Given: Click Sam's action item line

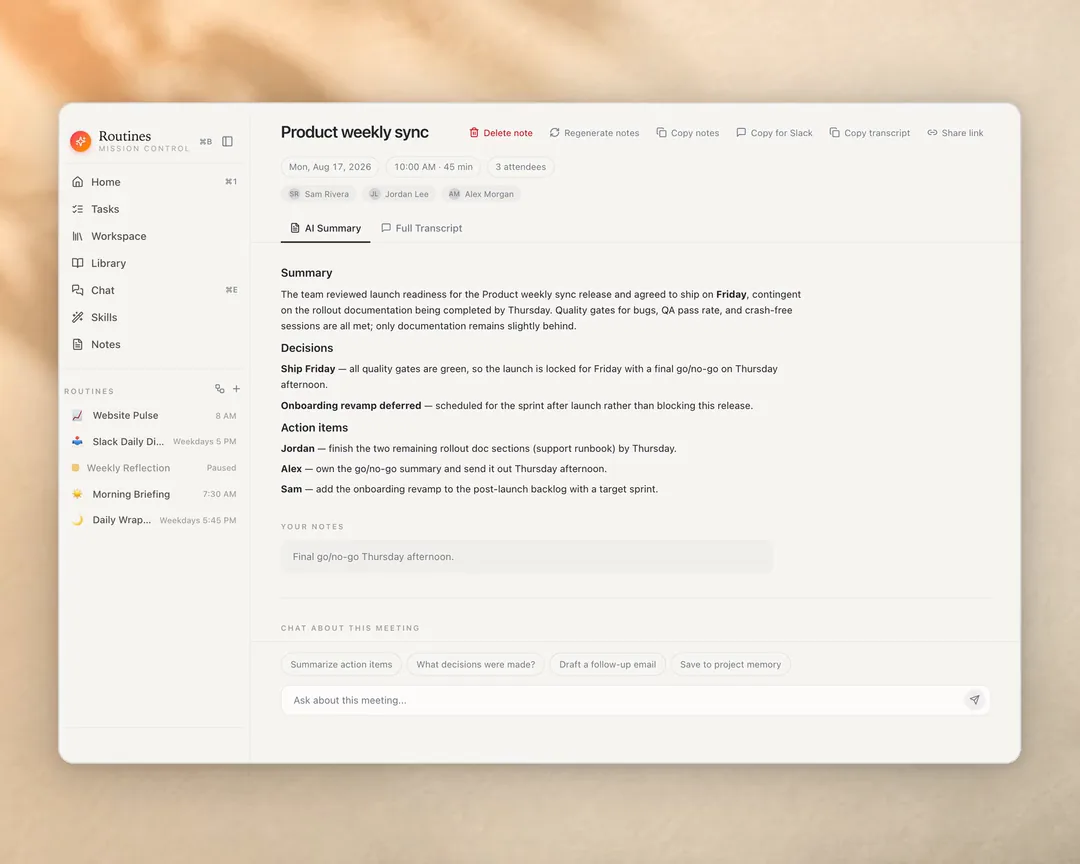Looking at the screenshot, I should pos(469,489).
